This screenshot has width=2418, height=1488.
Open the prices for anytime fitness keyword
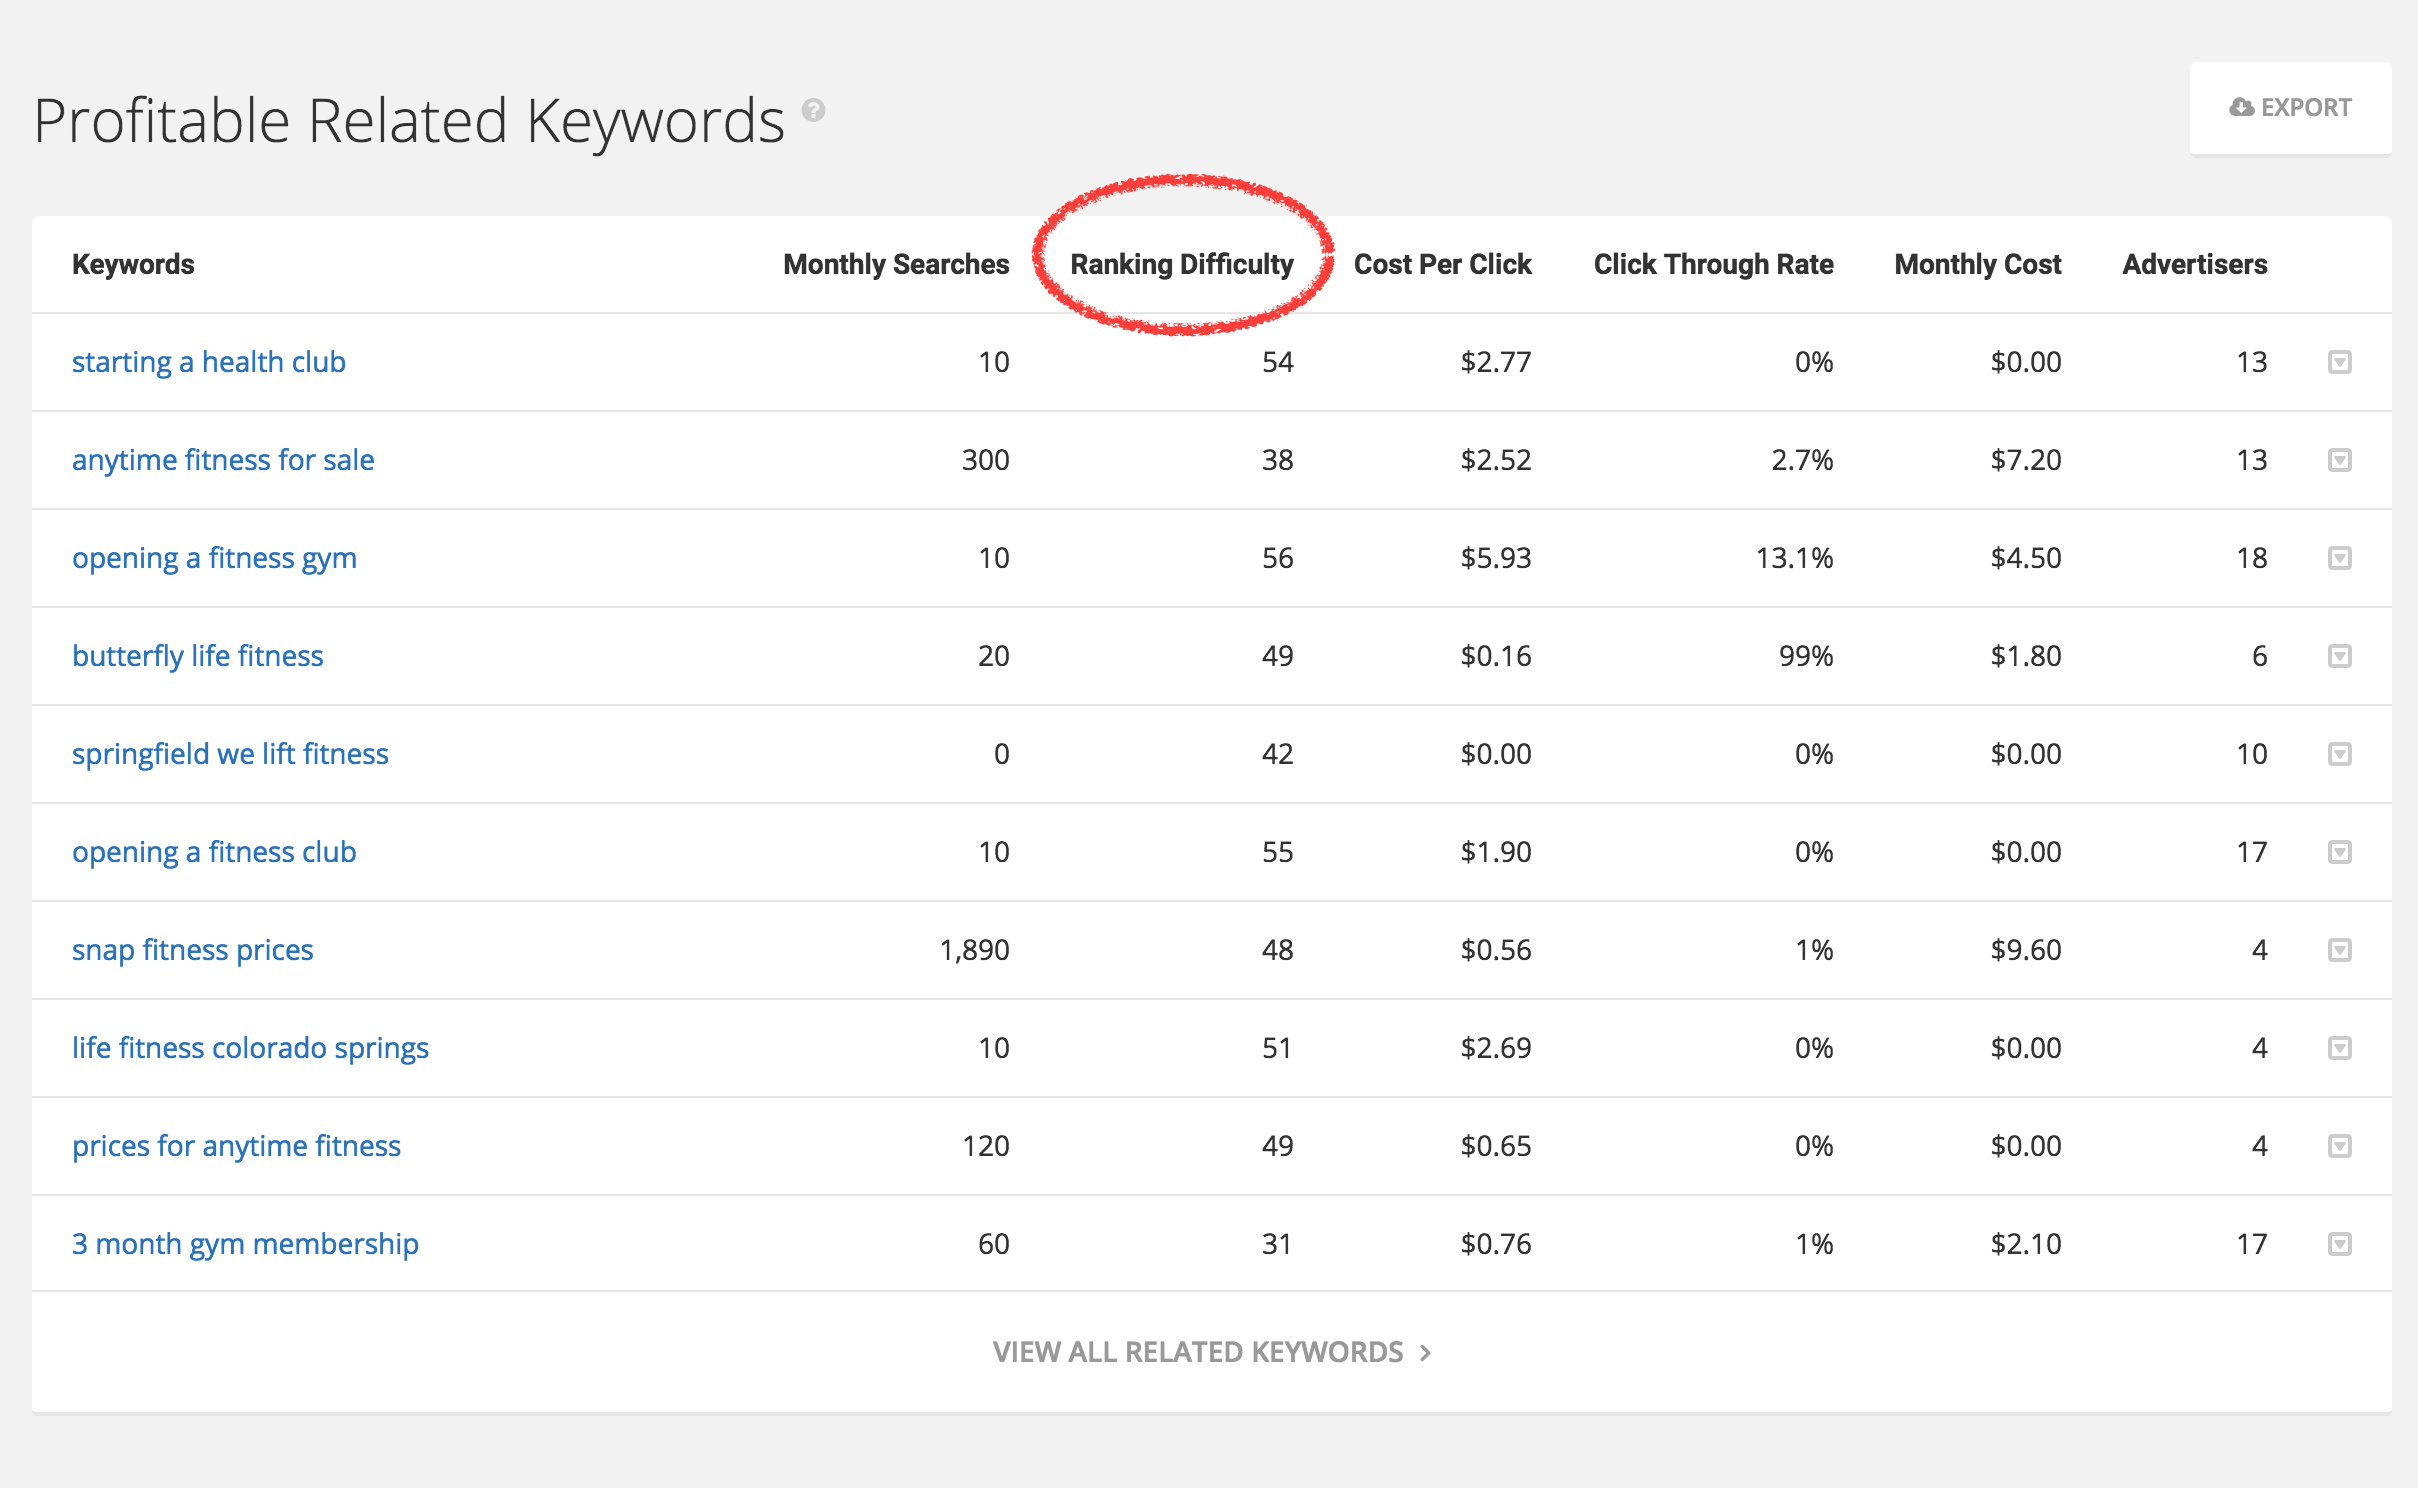(237, 1146)
